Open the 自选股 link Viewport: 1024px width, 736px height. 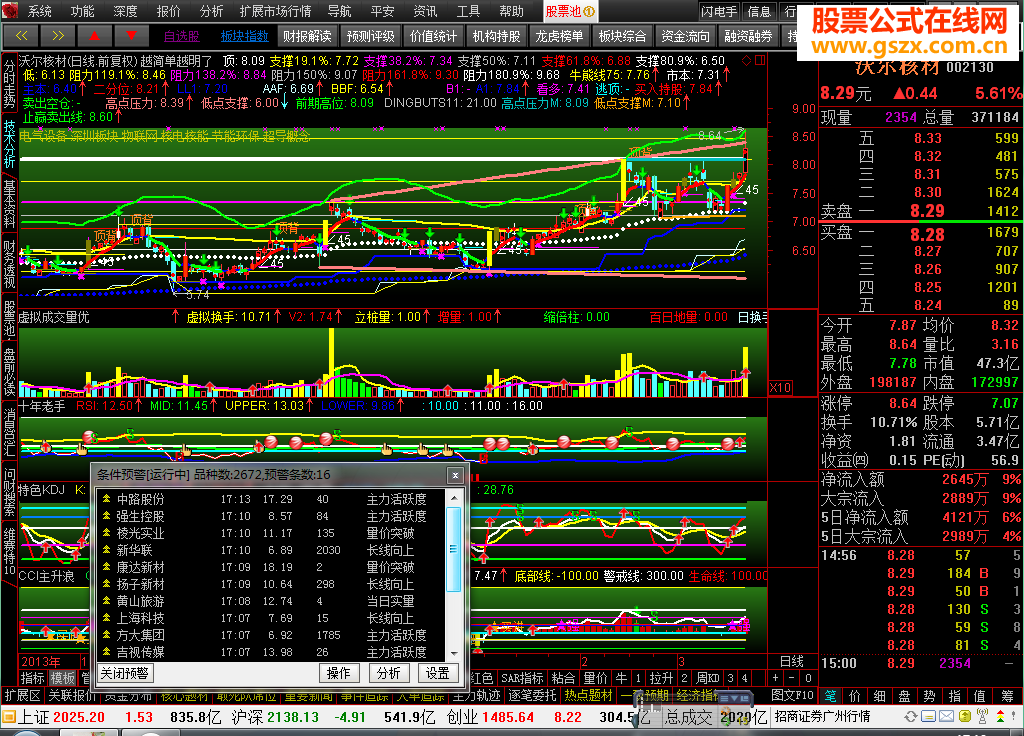[182, 36]
